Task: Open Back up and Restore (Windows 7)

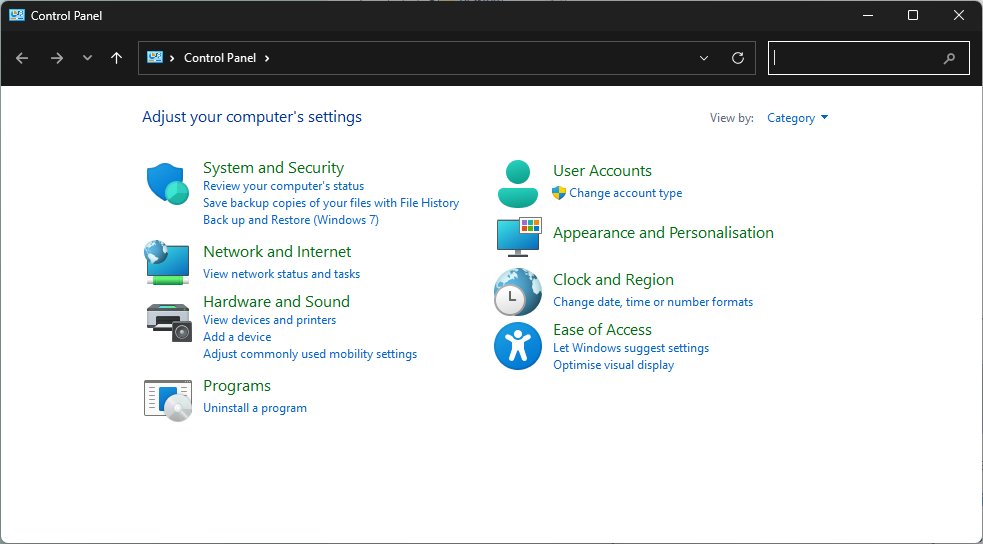Action: pyautogui.click(x=291, y=220)
